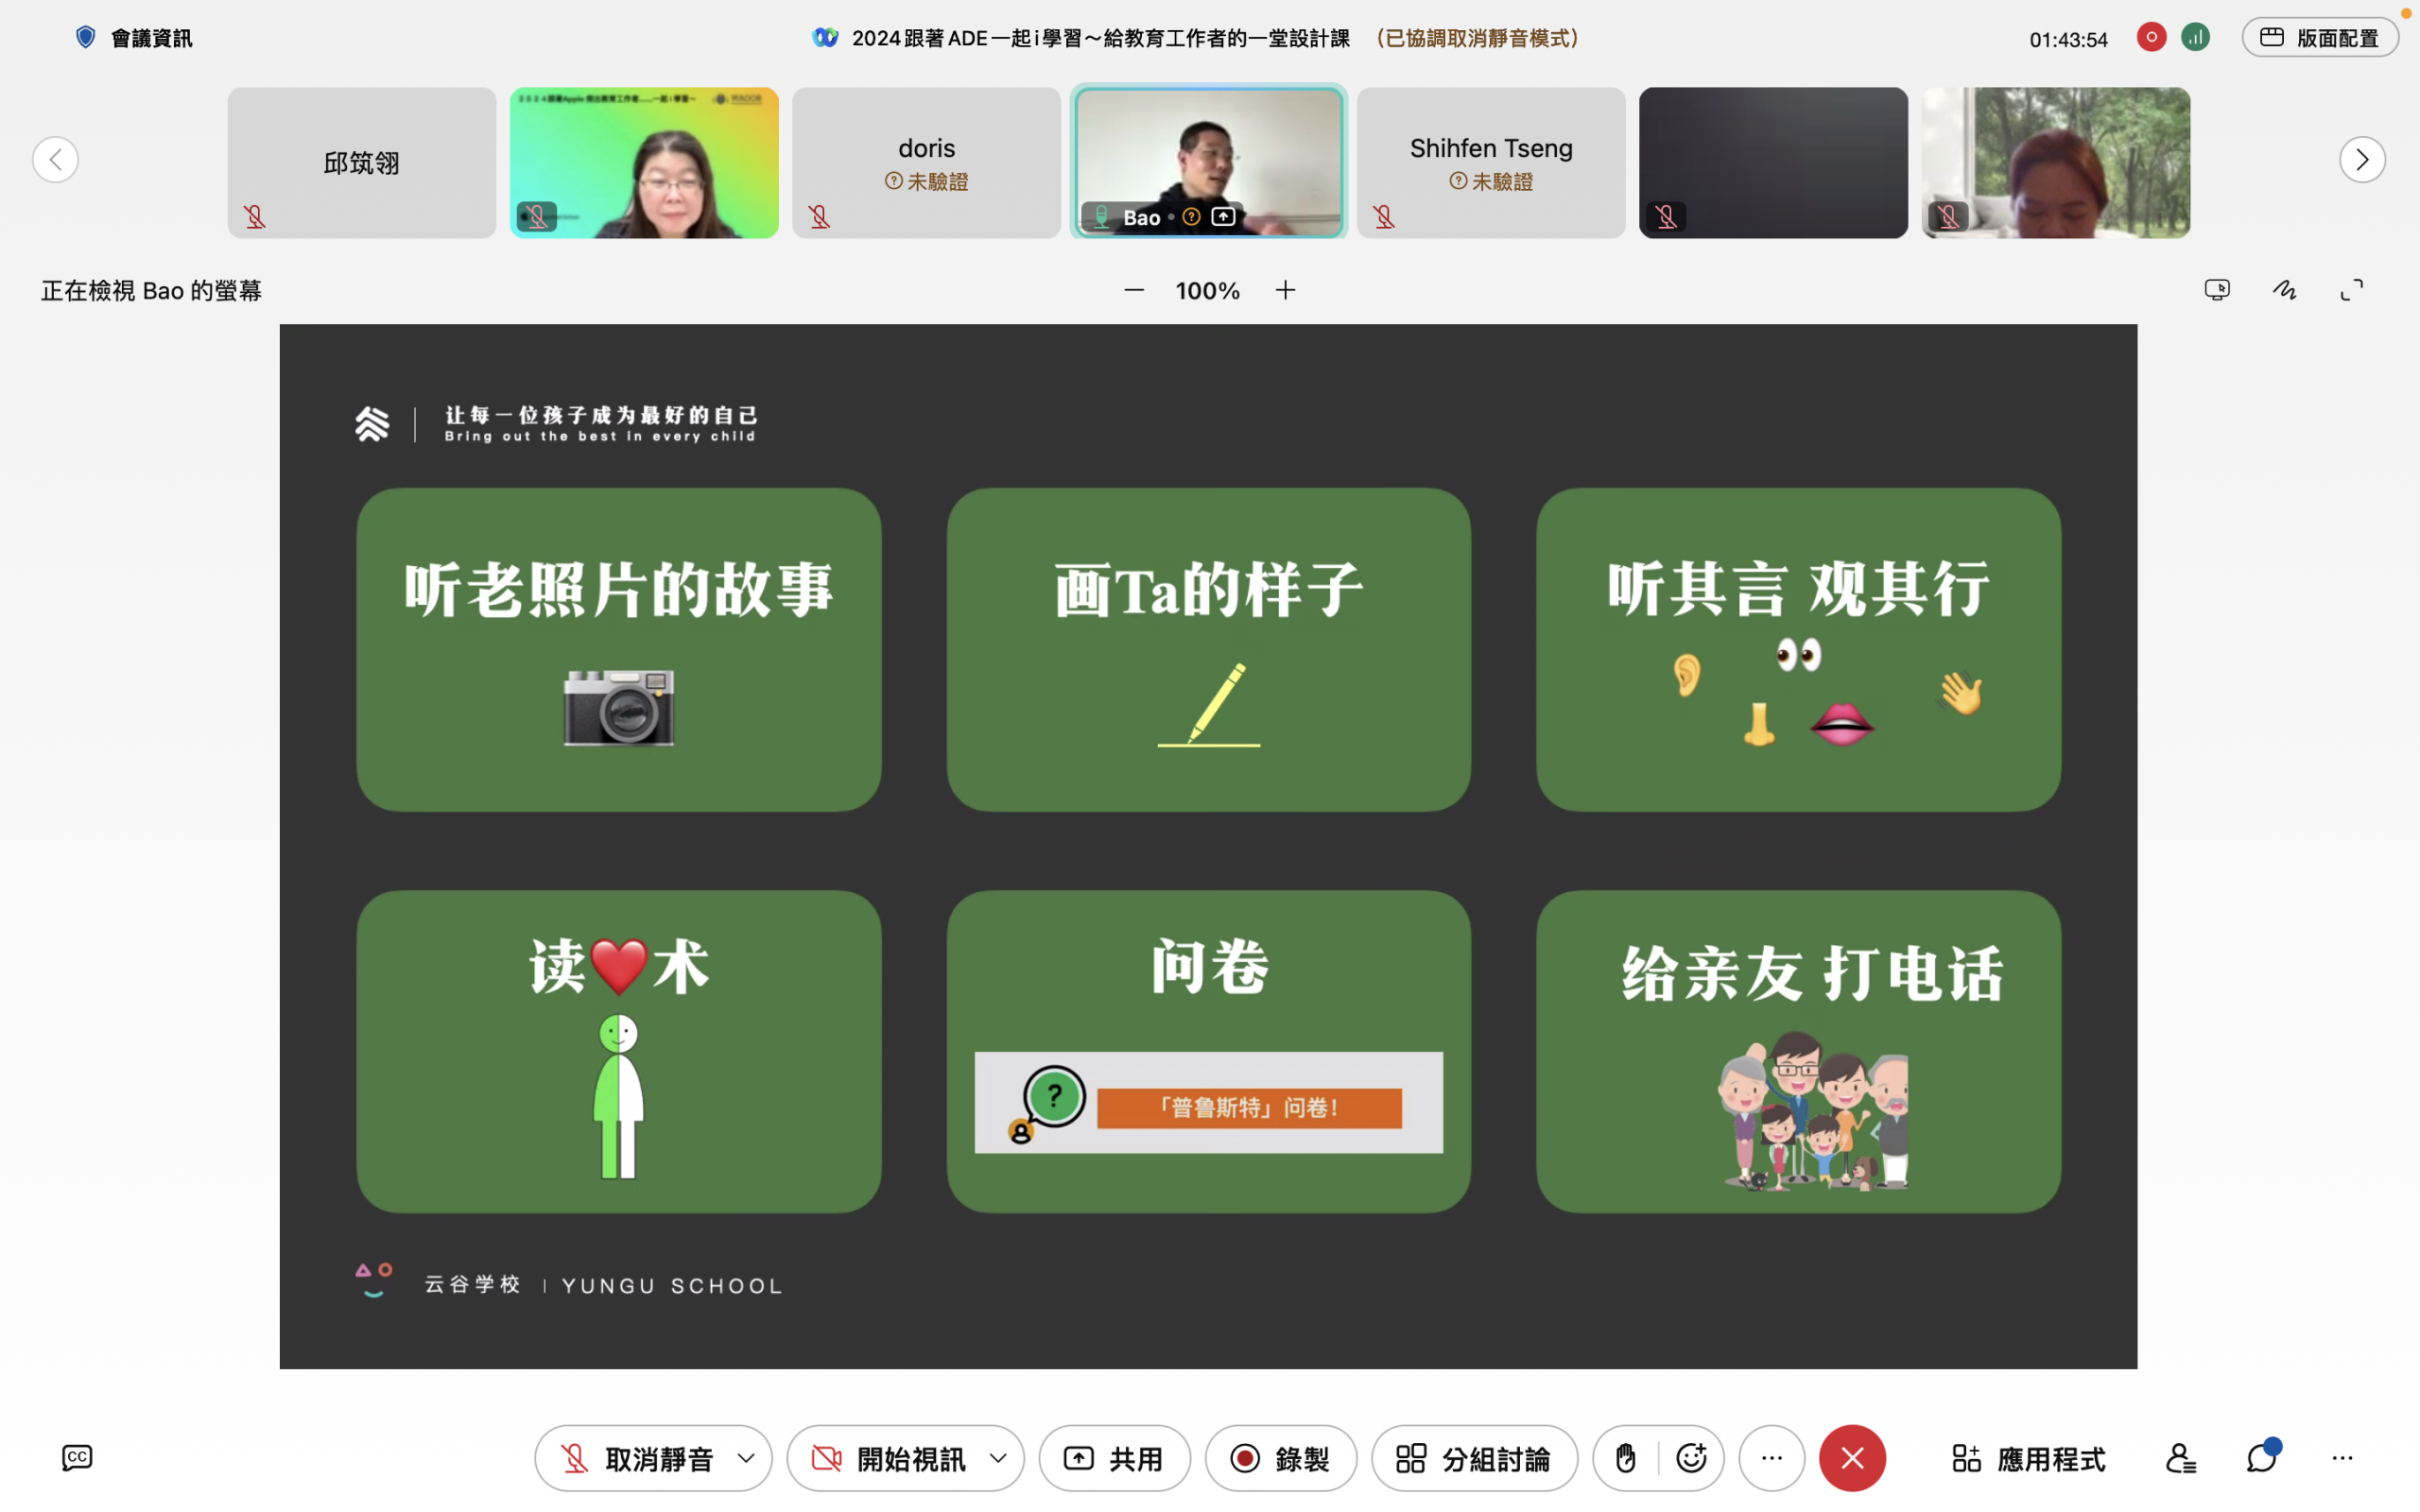Image resolution: width=2420 pixels, height=1512 pixels.
Task: Expand audio options arrow beside 取消靜音
Action: tap(746, 1458)
